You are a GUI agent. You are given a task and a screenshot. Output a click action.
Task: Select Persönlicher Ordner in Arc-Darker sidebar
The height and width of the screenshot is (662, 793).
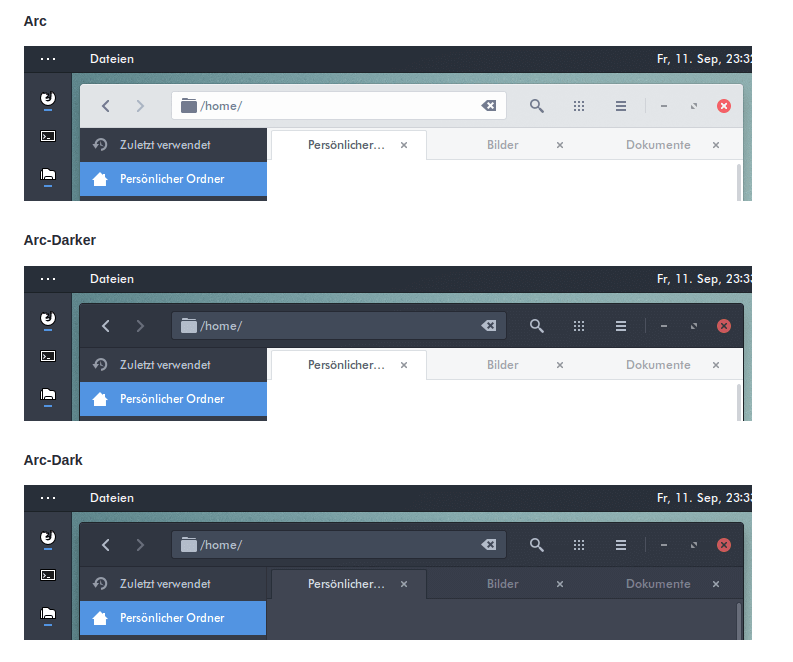coord(173,399)
